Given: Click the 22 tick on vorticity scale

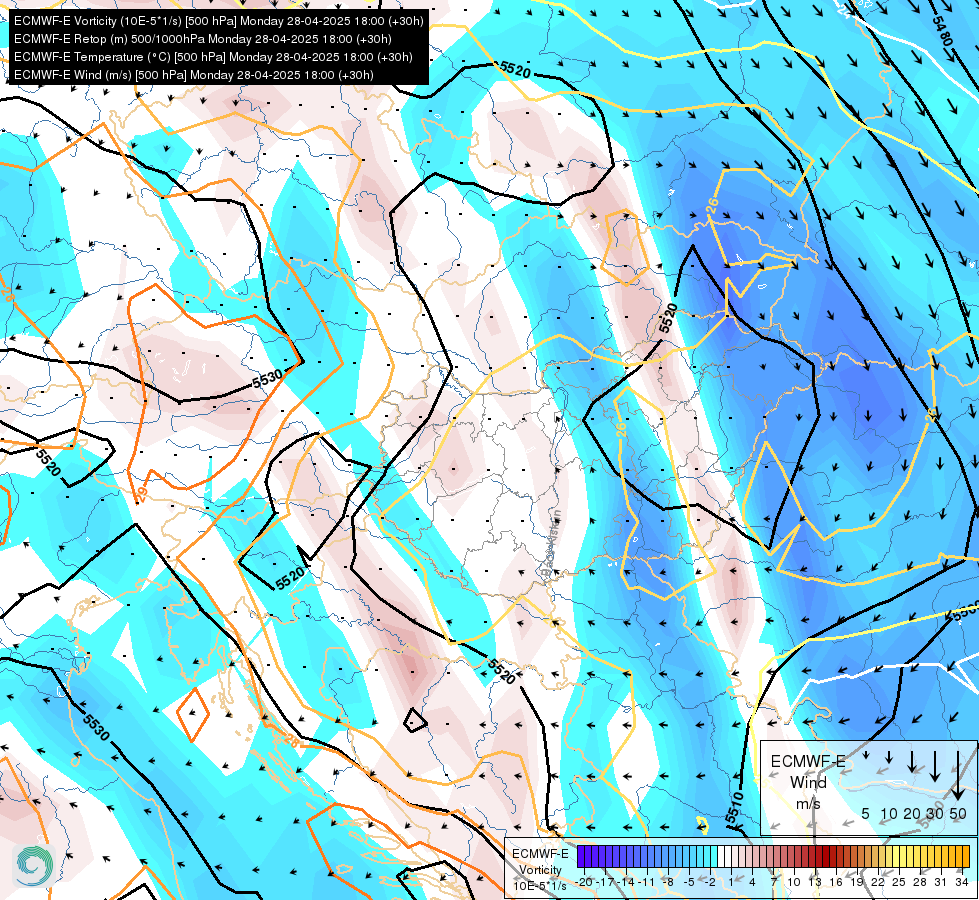Looking at the screenshot, I should [x=878, y=882].
